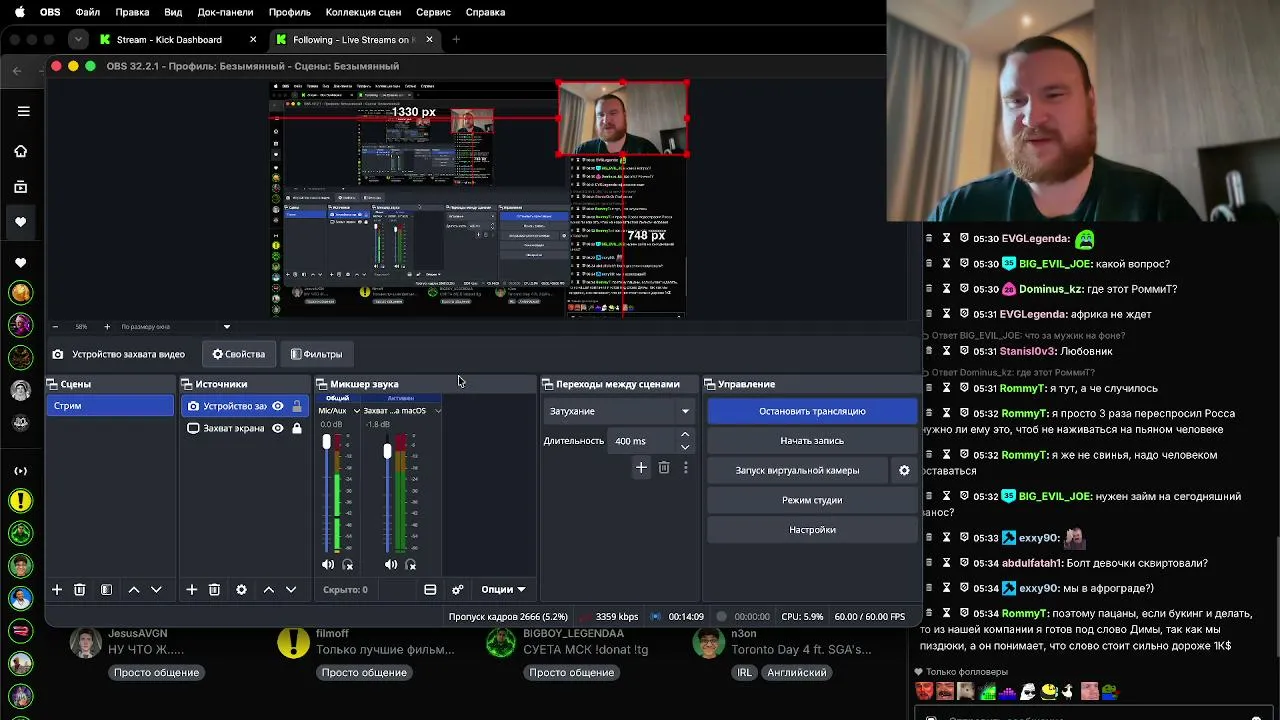This screenshot has width=1280, height=720.
Task: Open virtual camera settings gear
Action: [904, 470]
